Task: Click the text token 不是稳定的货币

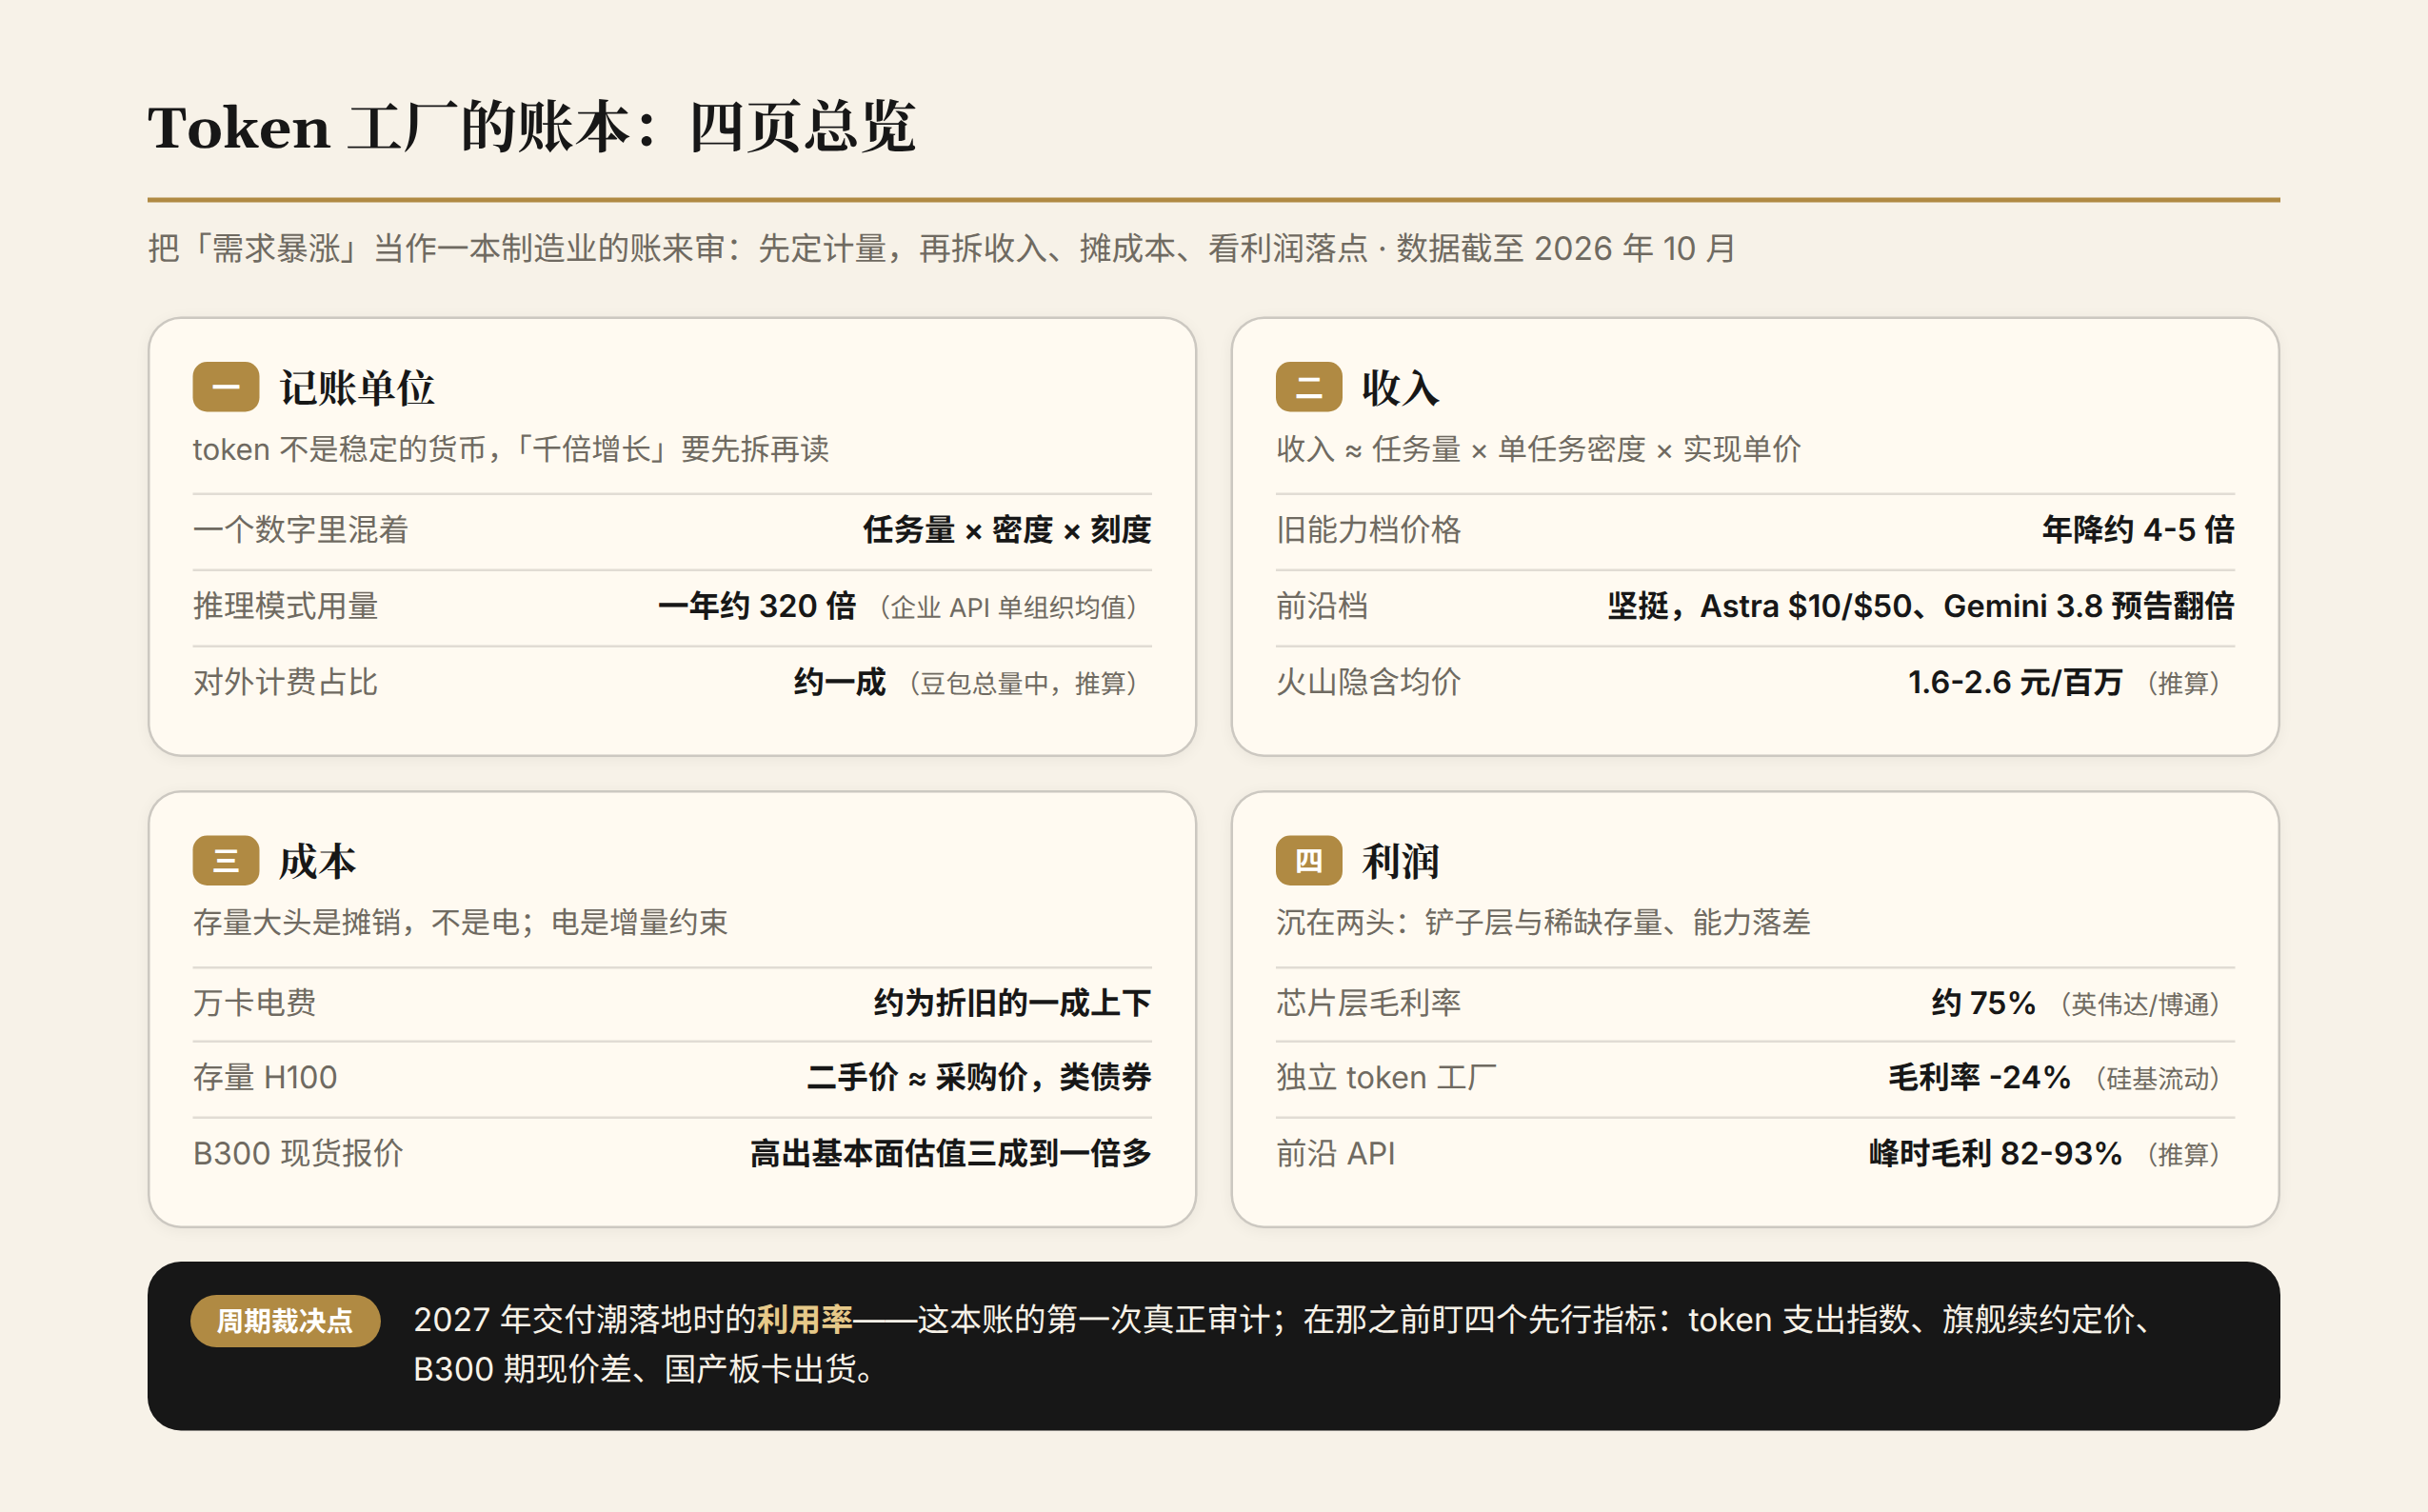Action: 340,449
